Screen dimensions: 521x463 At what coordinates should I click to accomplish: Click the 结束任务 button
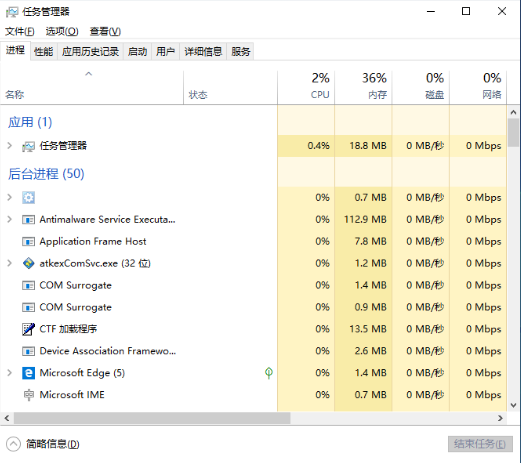pyautogui.click(x=480, y=444)
